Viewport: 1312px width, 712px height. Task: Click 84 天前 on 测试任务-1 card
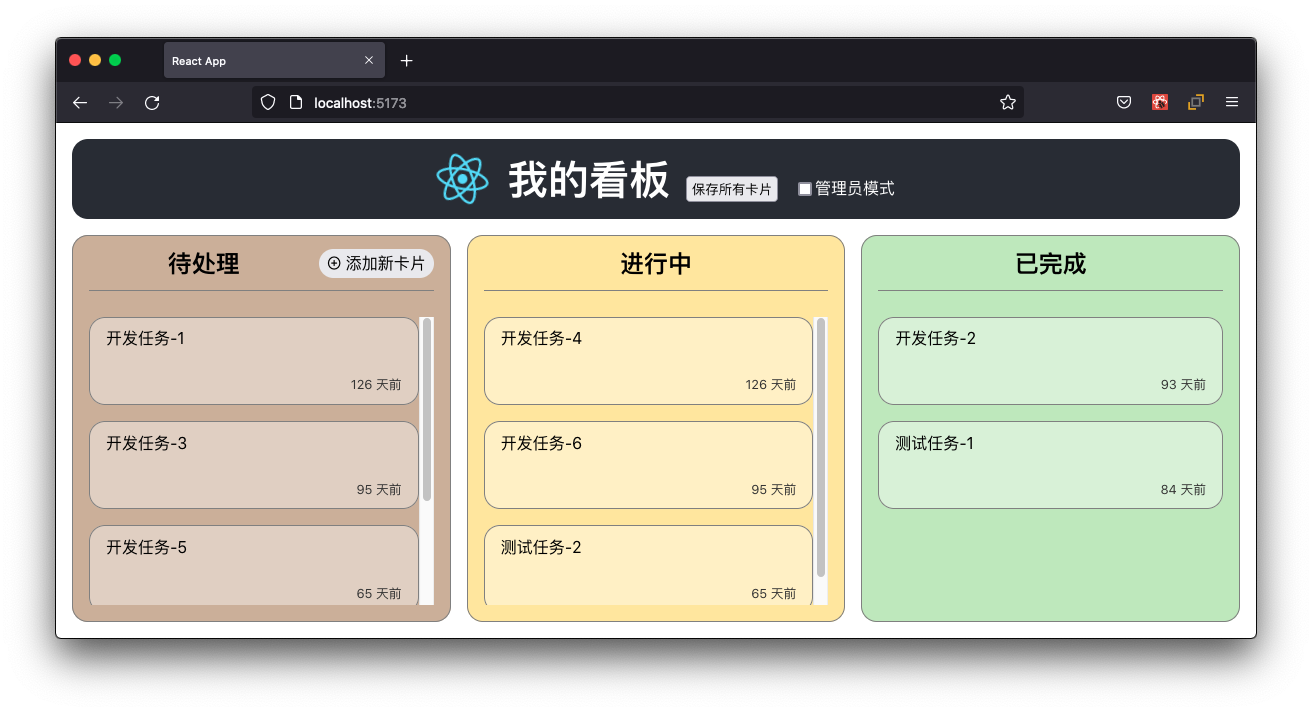tap(1183, 490)
